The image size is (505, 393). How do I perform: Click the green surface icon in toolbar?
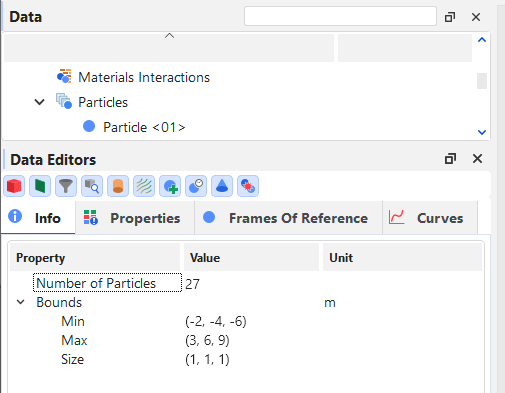point(40,186)
